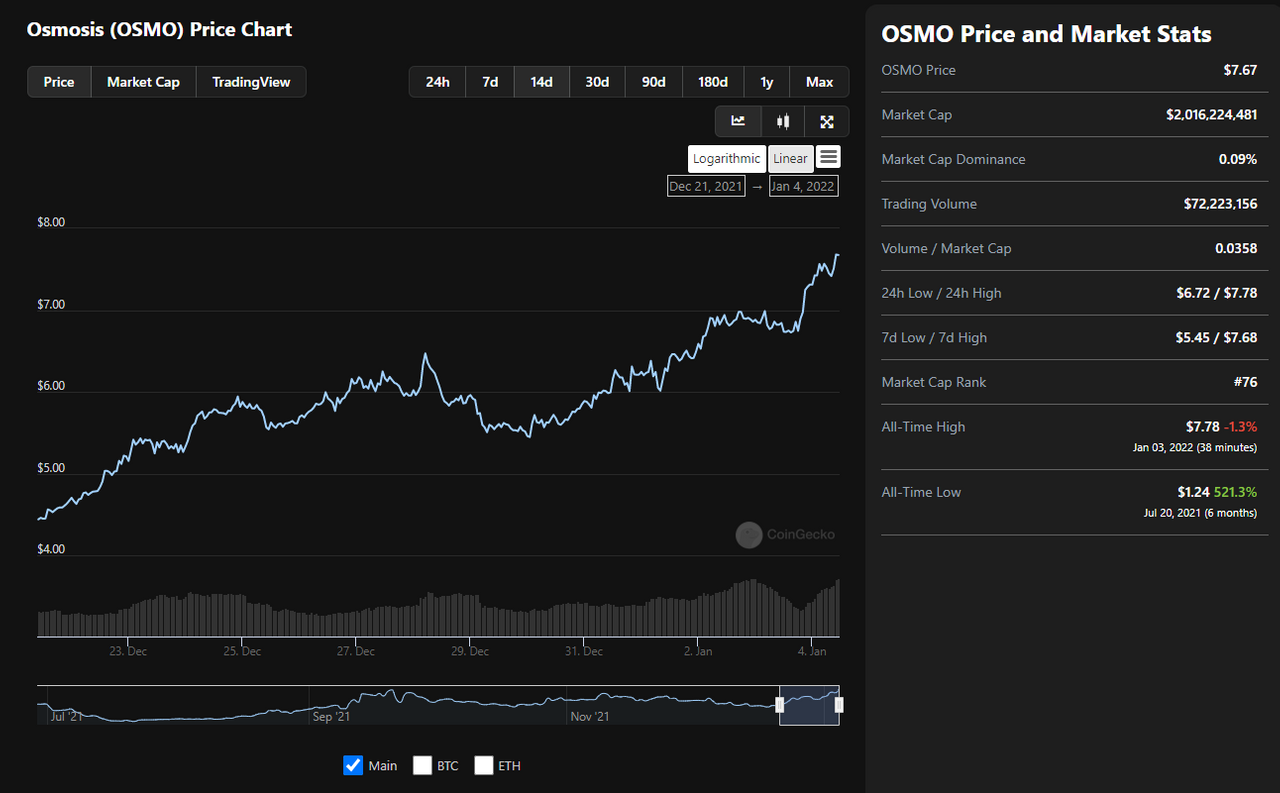
Task: Switch to line chart view icon
Action: click(x=738, y=121)
